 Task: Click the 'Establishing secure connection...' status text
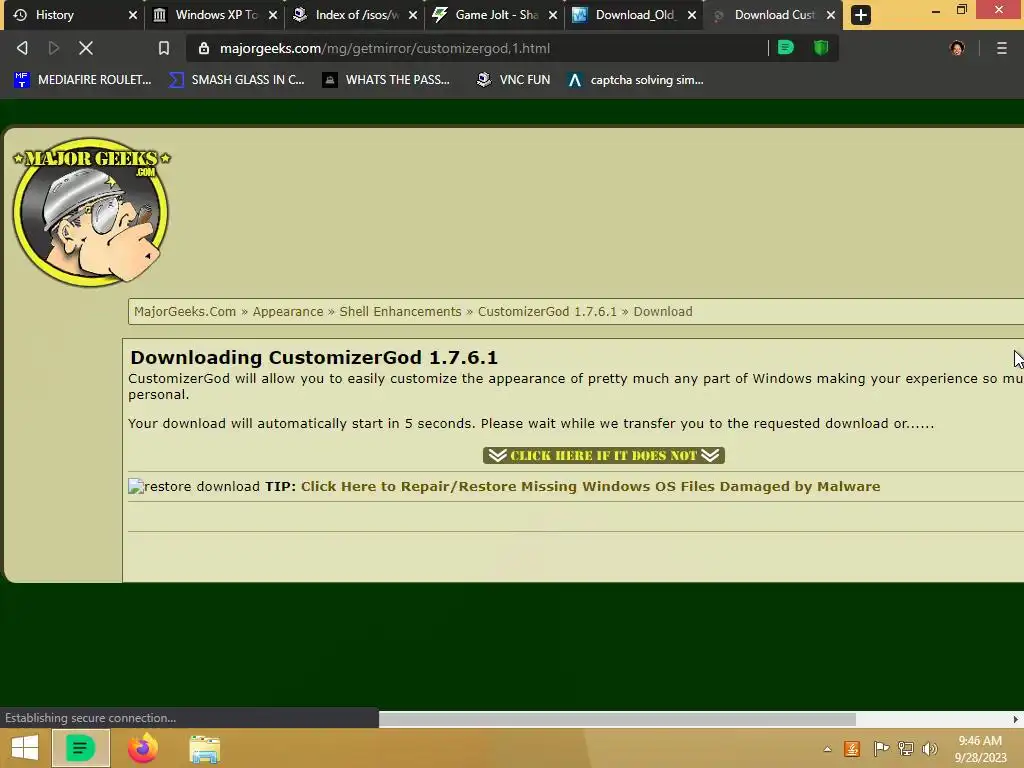point(91,718)
